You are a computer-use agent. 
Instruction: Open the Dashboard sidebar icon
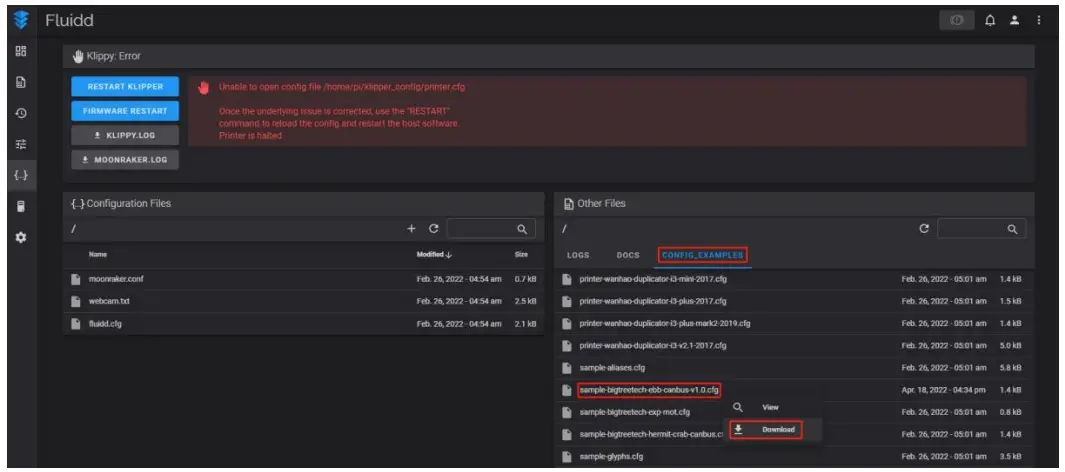click(21, 51)
